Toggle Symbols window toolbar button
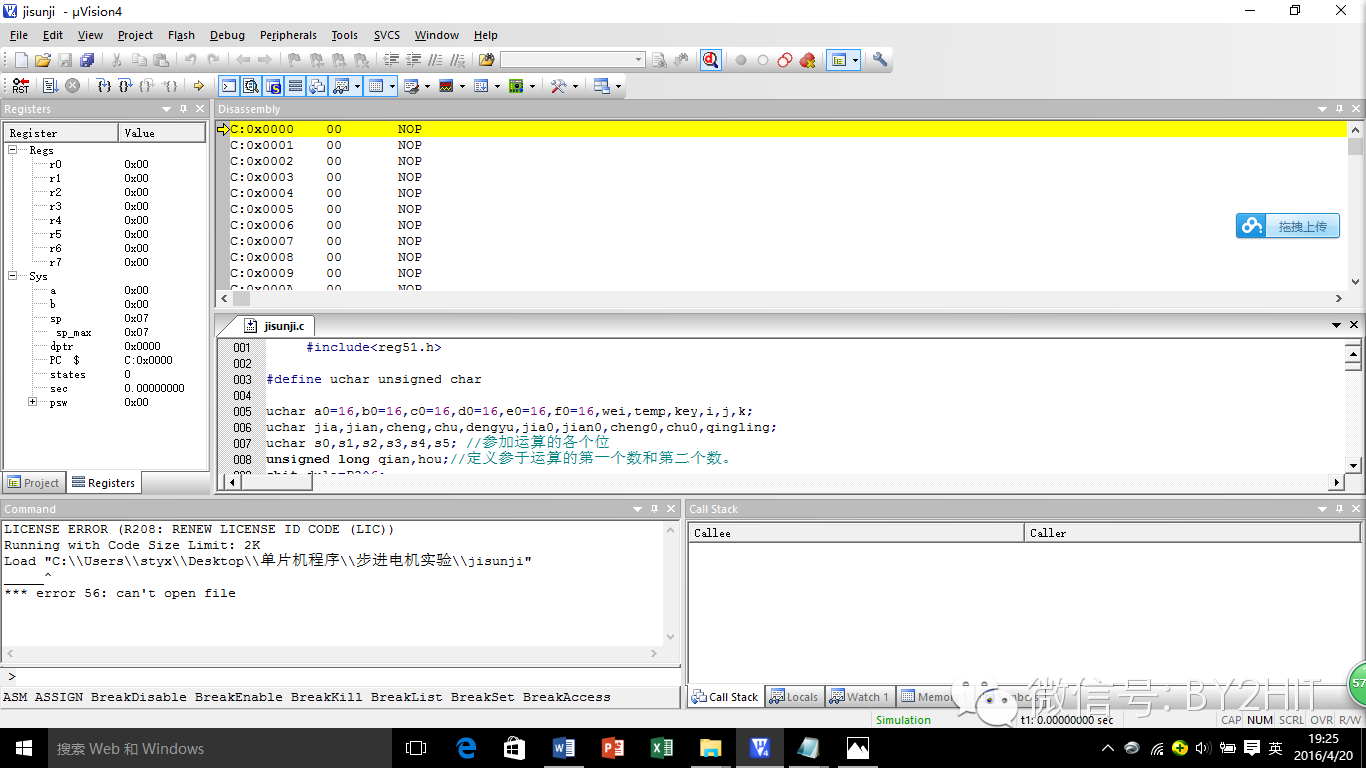Screen dimensions: 1366x768 point(273,86)
